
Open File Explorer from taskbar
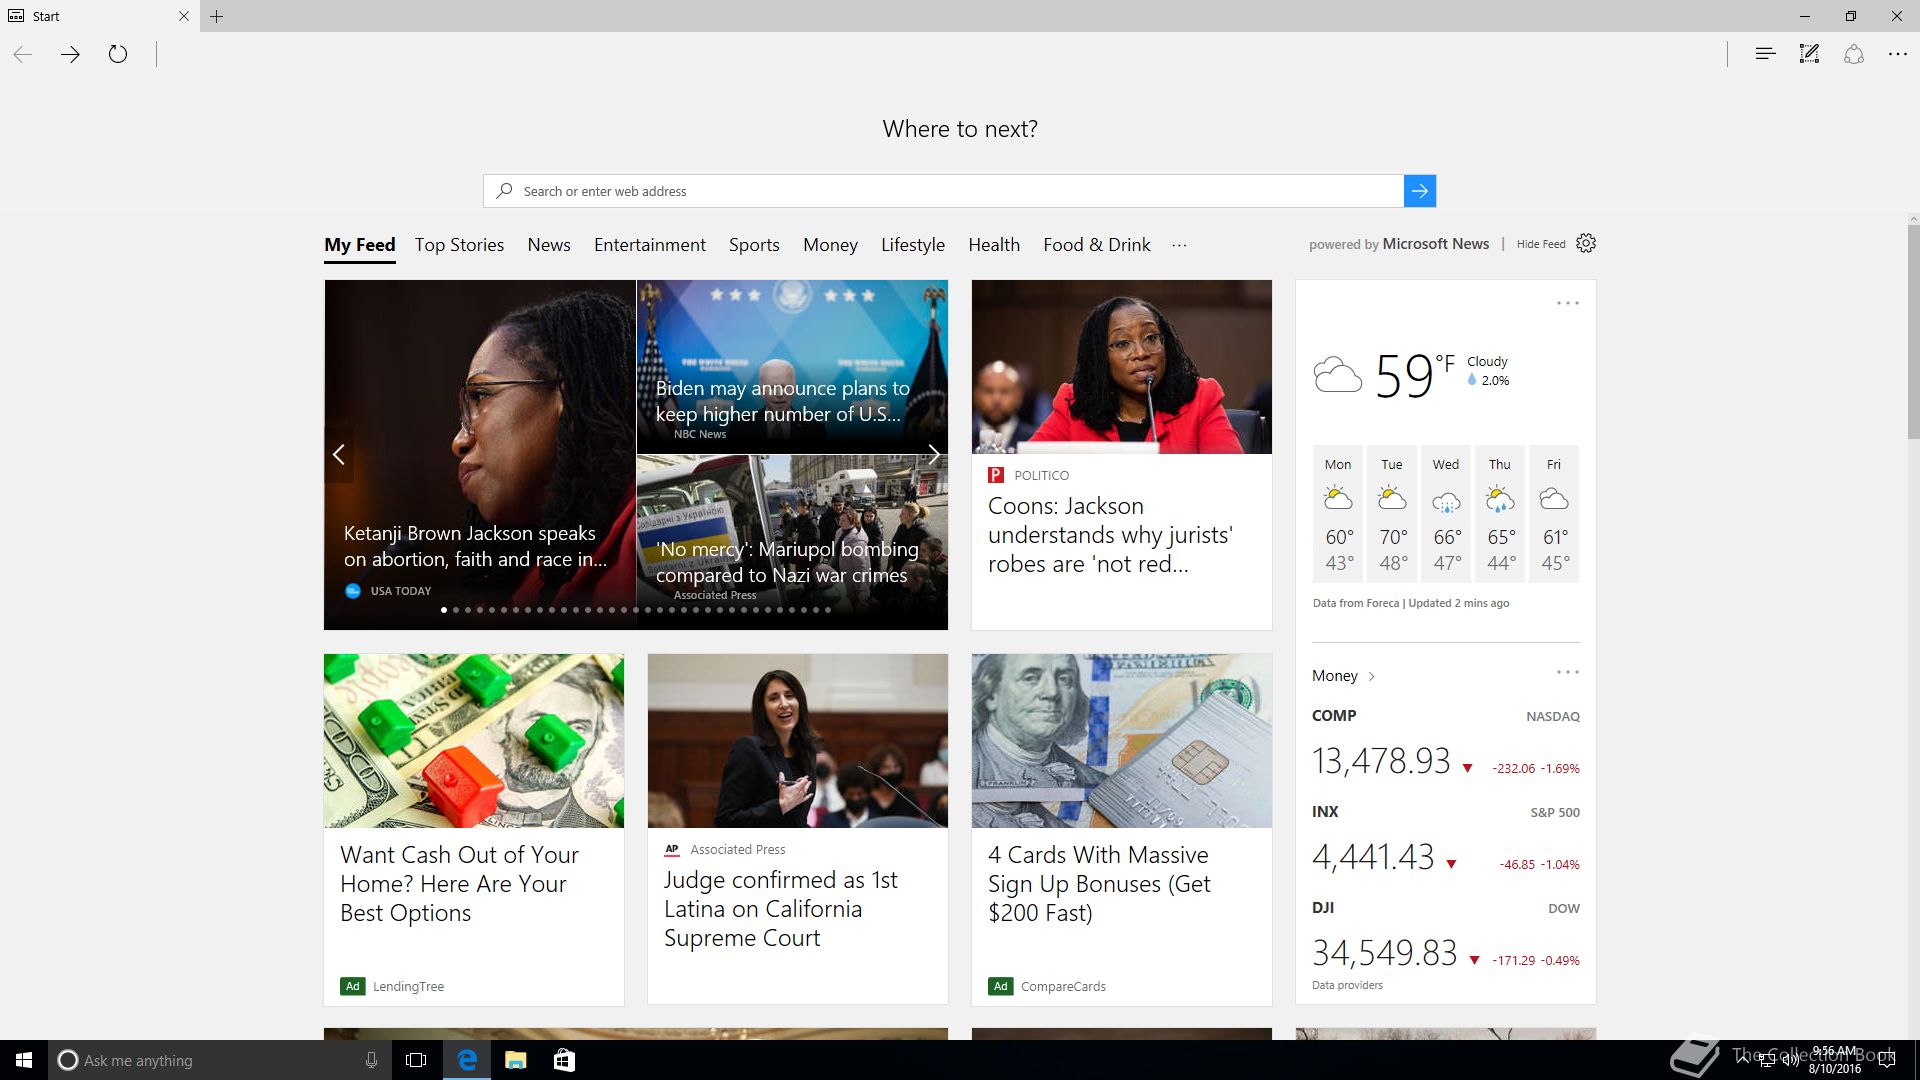pos(515,1060)
